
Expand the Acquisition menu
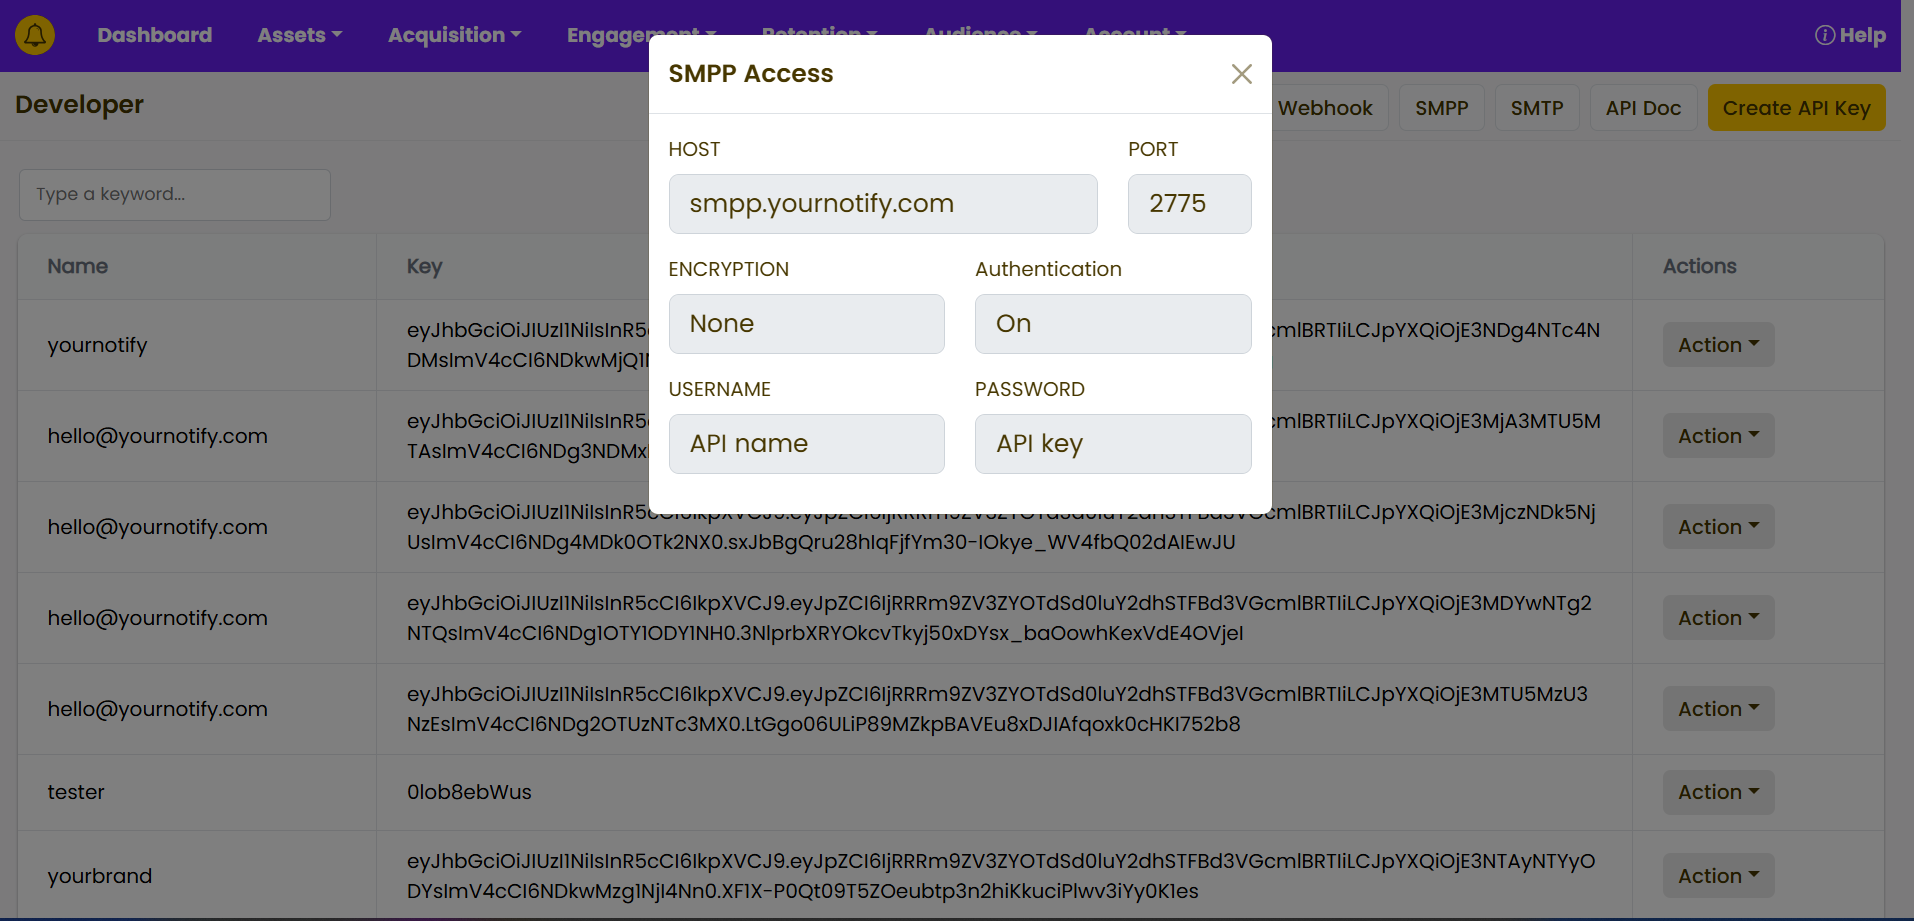tap(454, 35)
